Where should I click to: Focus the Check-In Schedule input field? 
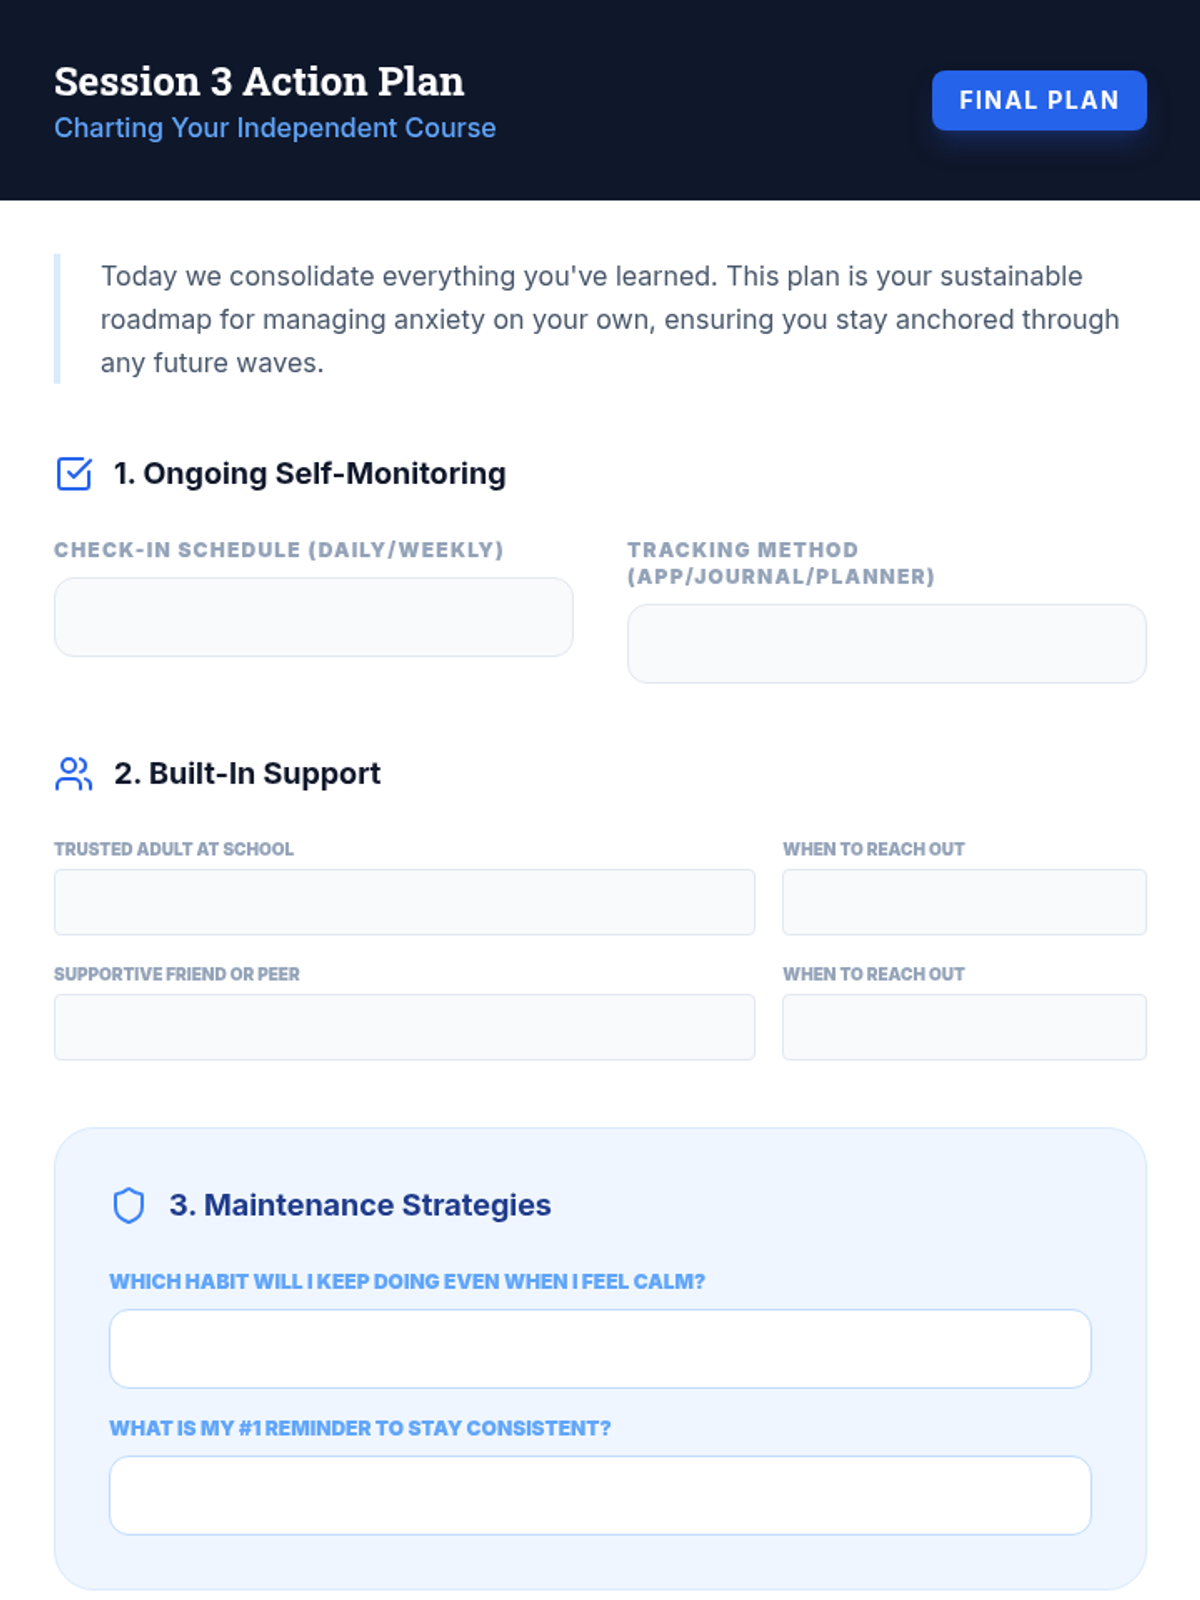tap(313, 617)
